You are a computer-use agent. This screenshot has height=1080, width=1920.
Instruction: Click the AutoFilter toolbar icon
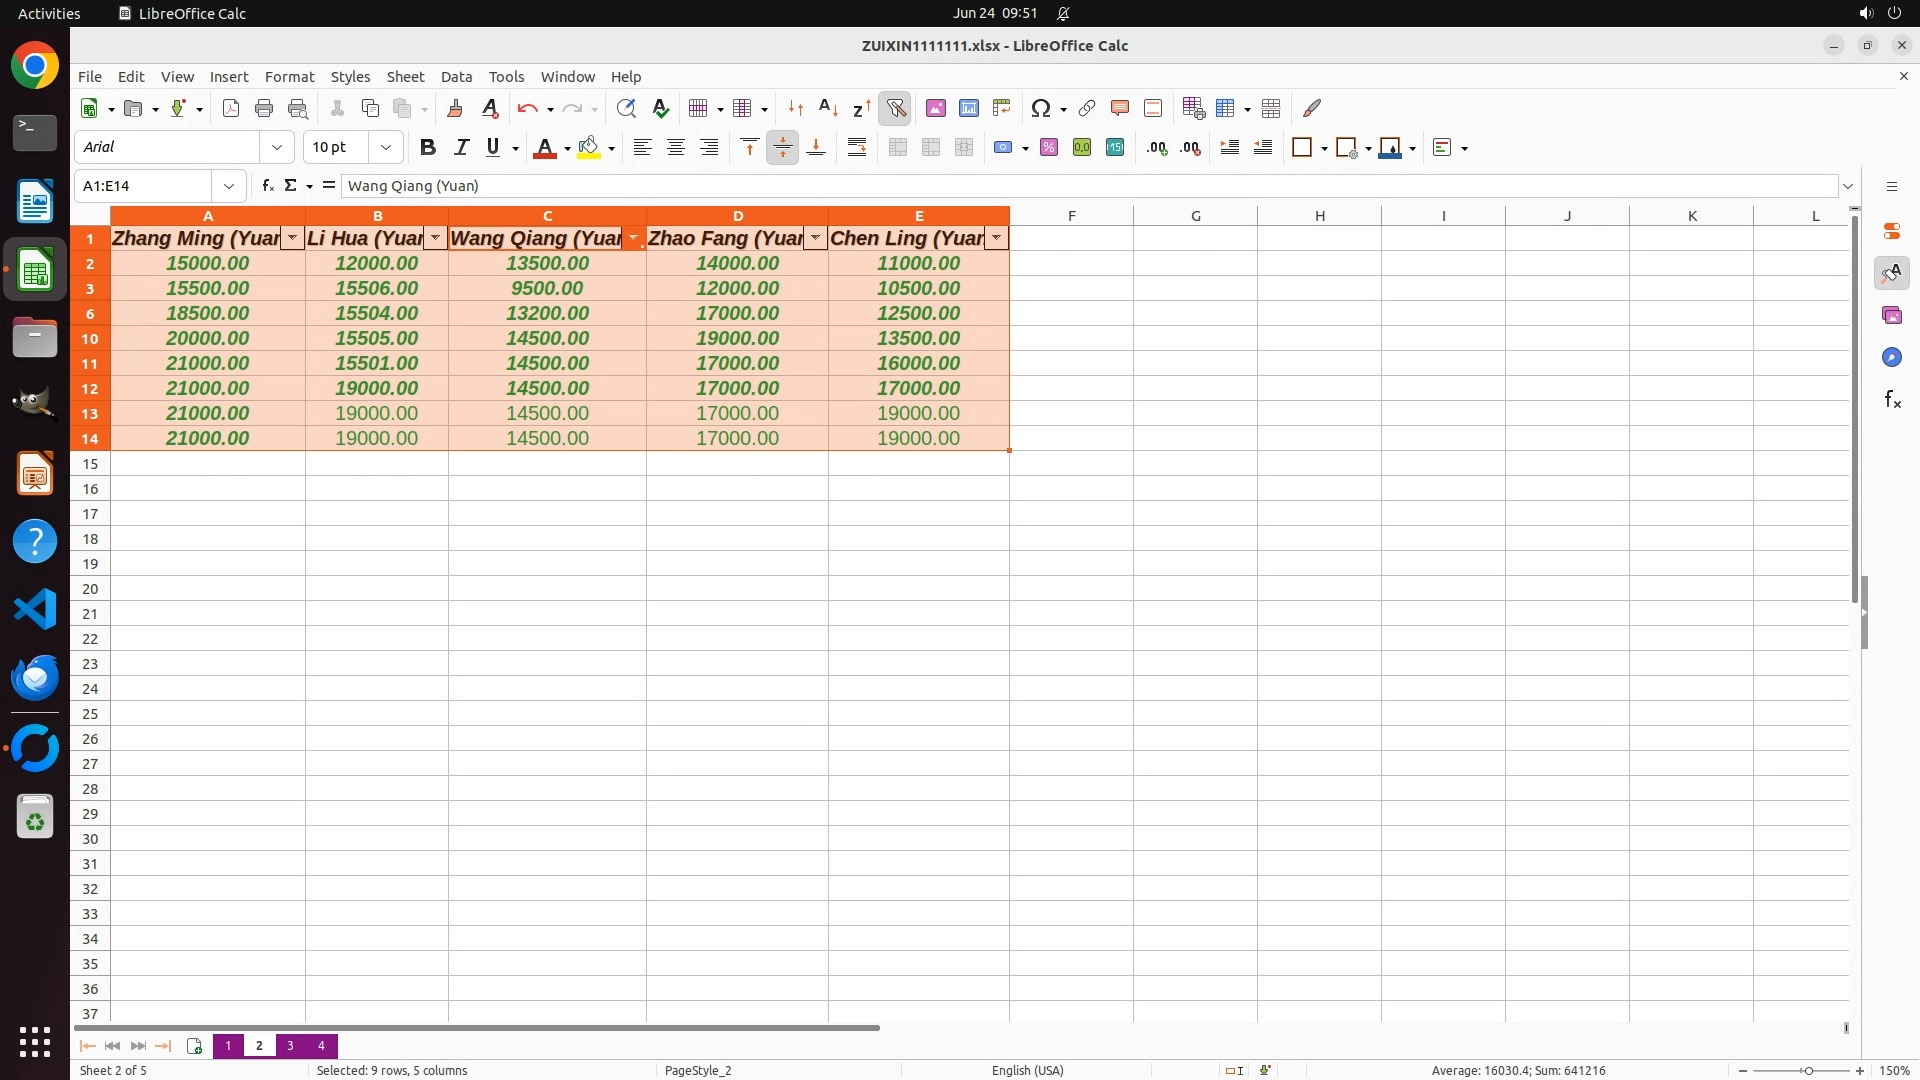895,108
